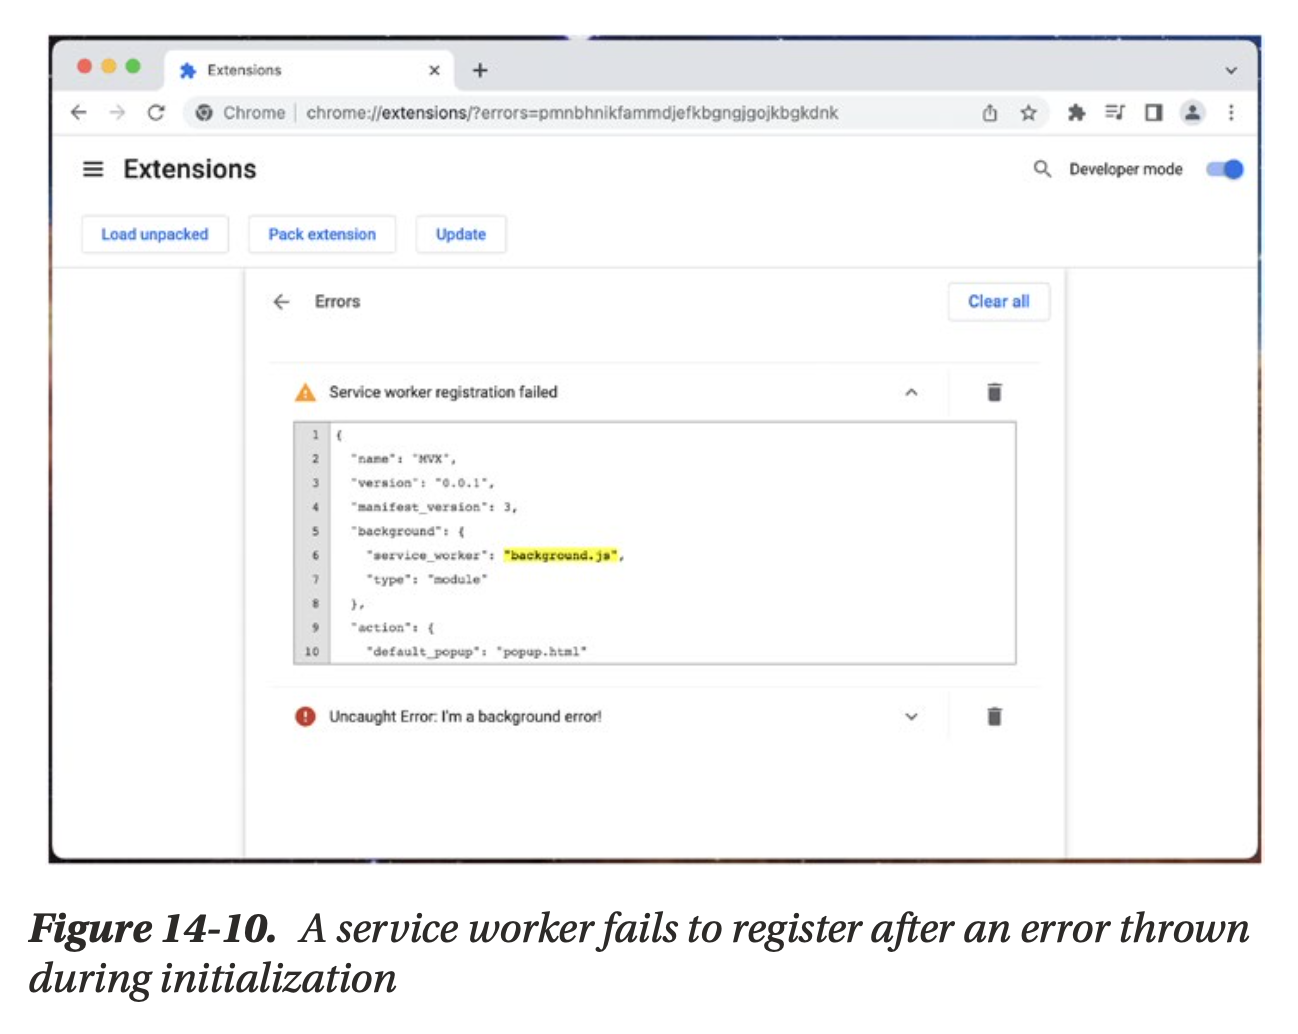Viewport: 1298px width, 1034px height.
Task: Open the browser side panel
Action: pyautogui.click(x=1153, y=113)
